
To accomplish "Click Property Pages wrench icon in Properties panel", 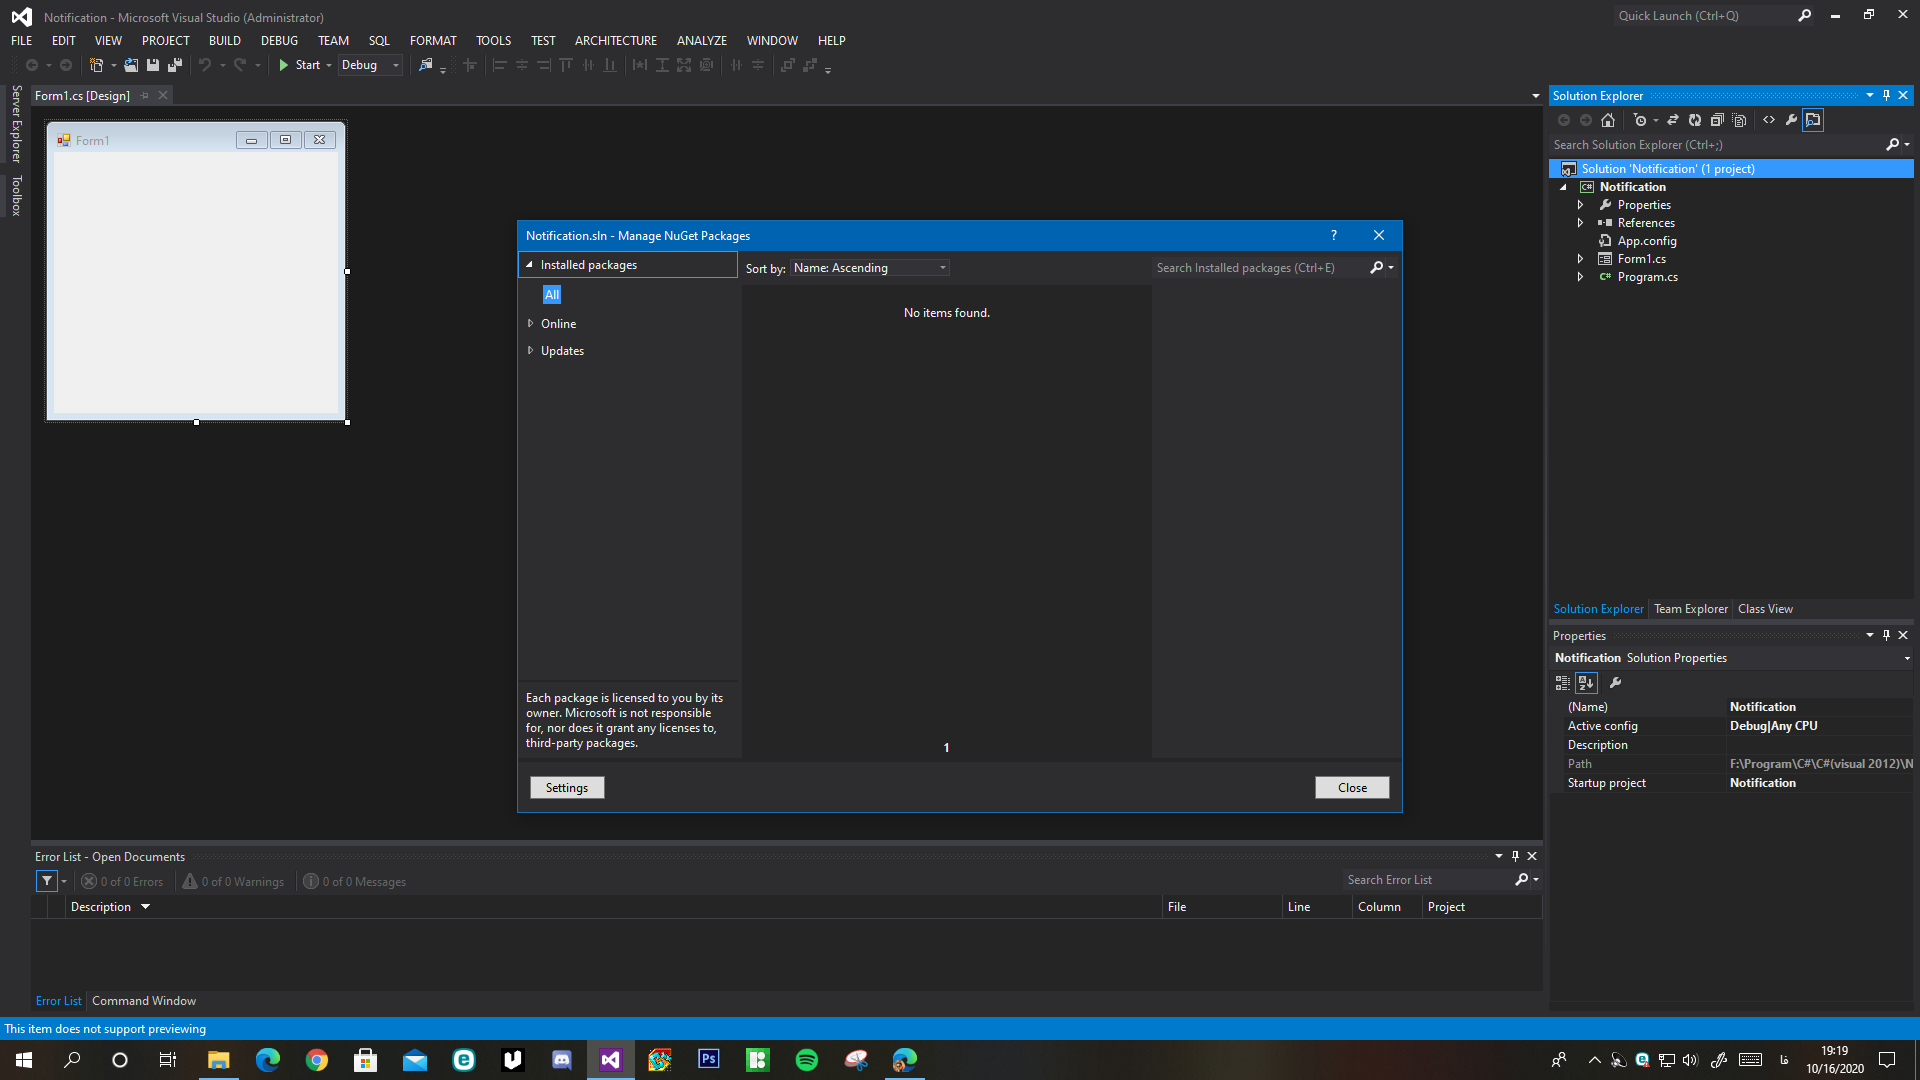I will point(1615,683).
